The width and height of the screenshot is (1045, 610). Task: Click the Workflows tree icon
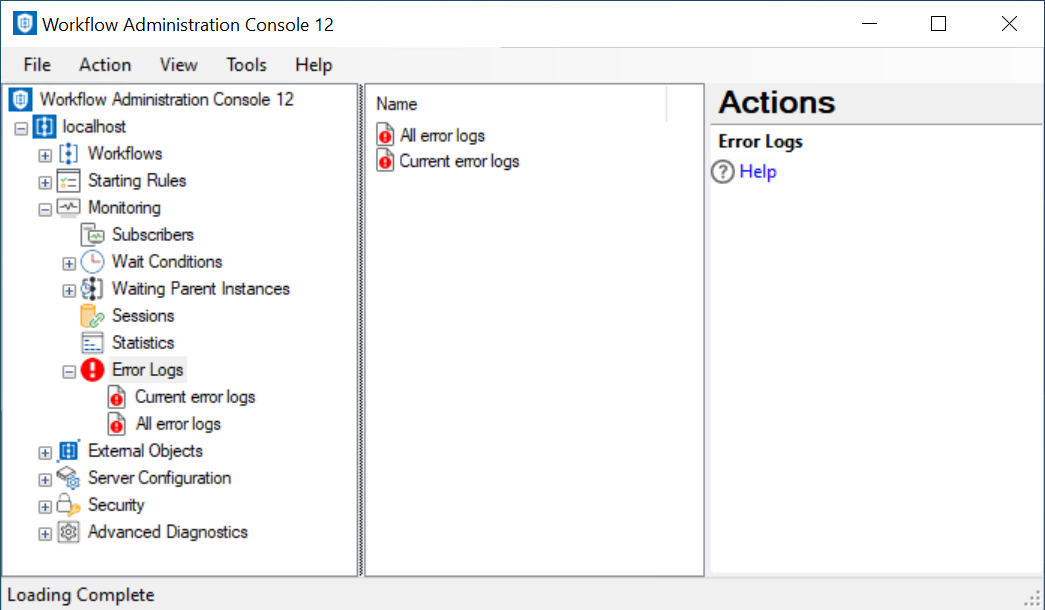pos(69,154)
